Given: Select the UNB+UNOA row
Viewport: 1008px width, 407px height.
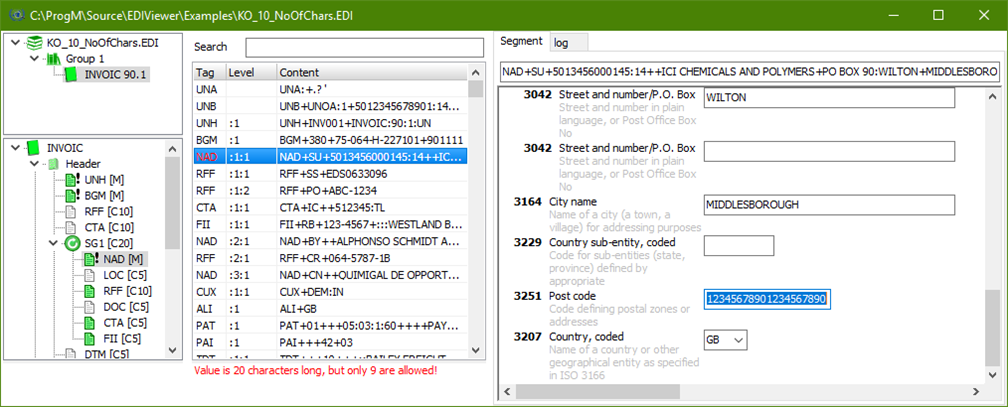Looking at the screenshot, I should pyautogui.click(x=331, y=106).
